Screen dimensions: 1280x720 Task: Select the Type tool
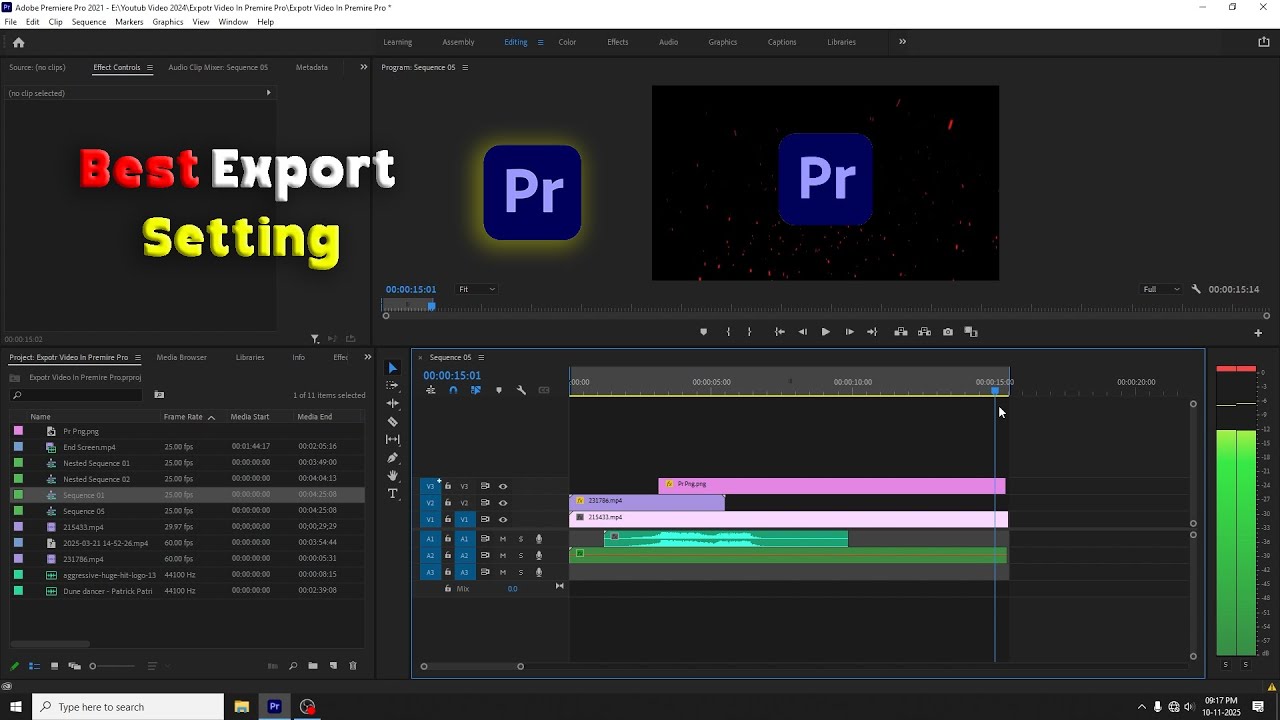tap(392, 493)
